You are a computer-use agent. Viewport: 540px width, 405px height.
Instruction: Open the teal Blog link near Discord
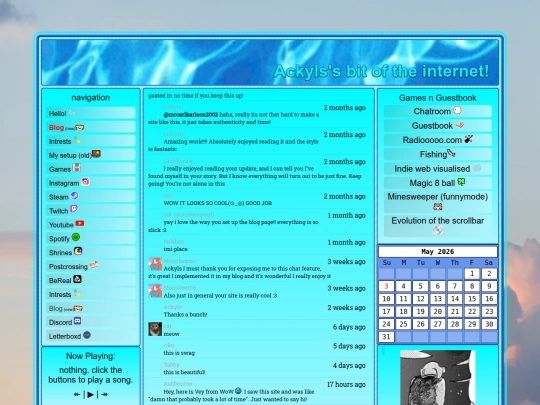91,308
